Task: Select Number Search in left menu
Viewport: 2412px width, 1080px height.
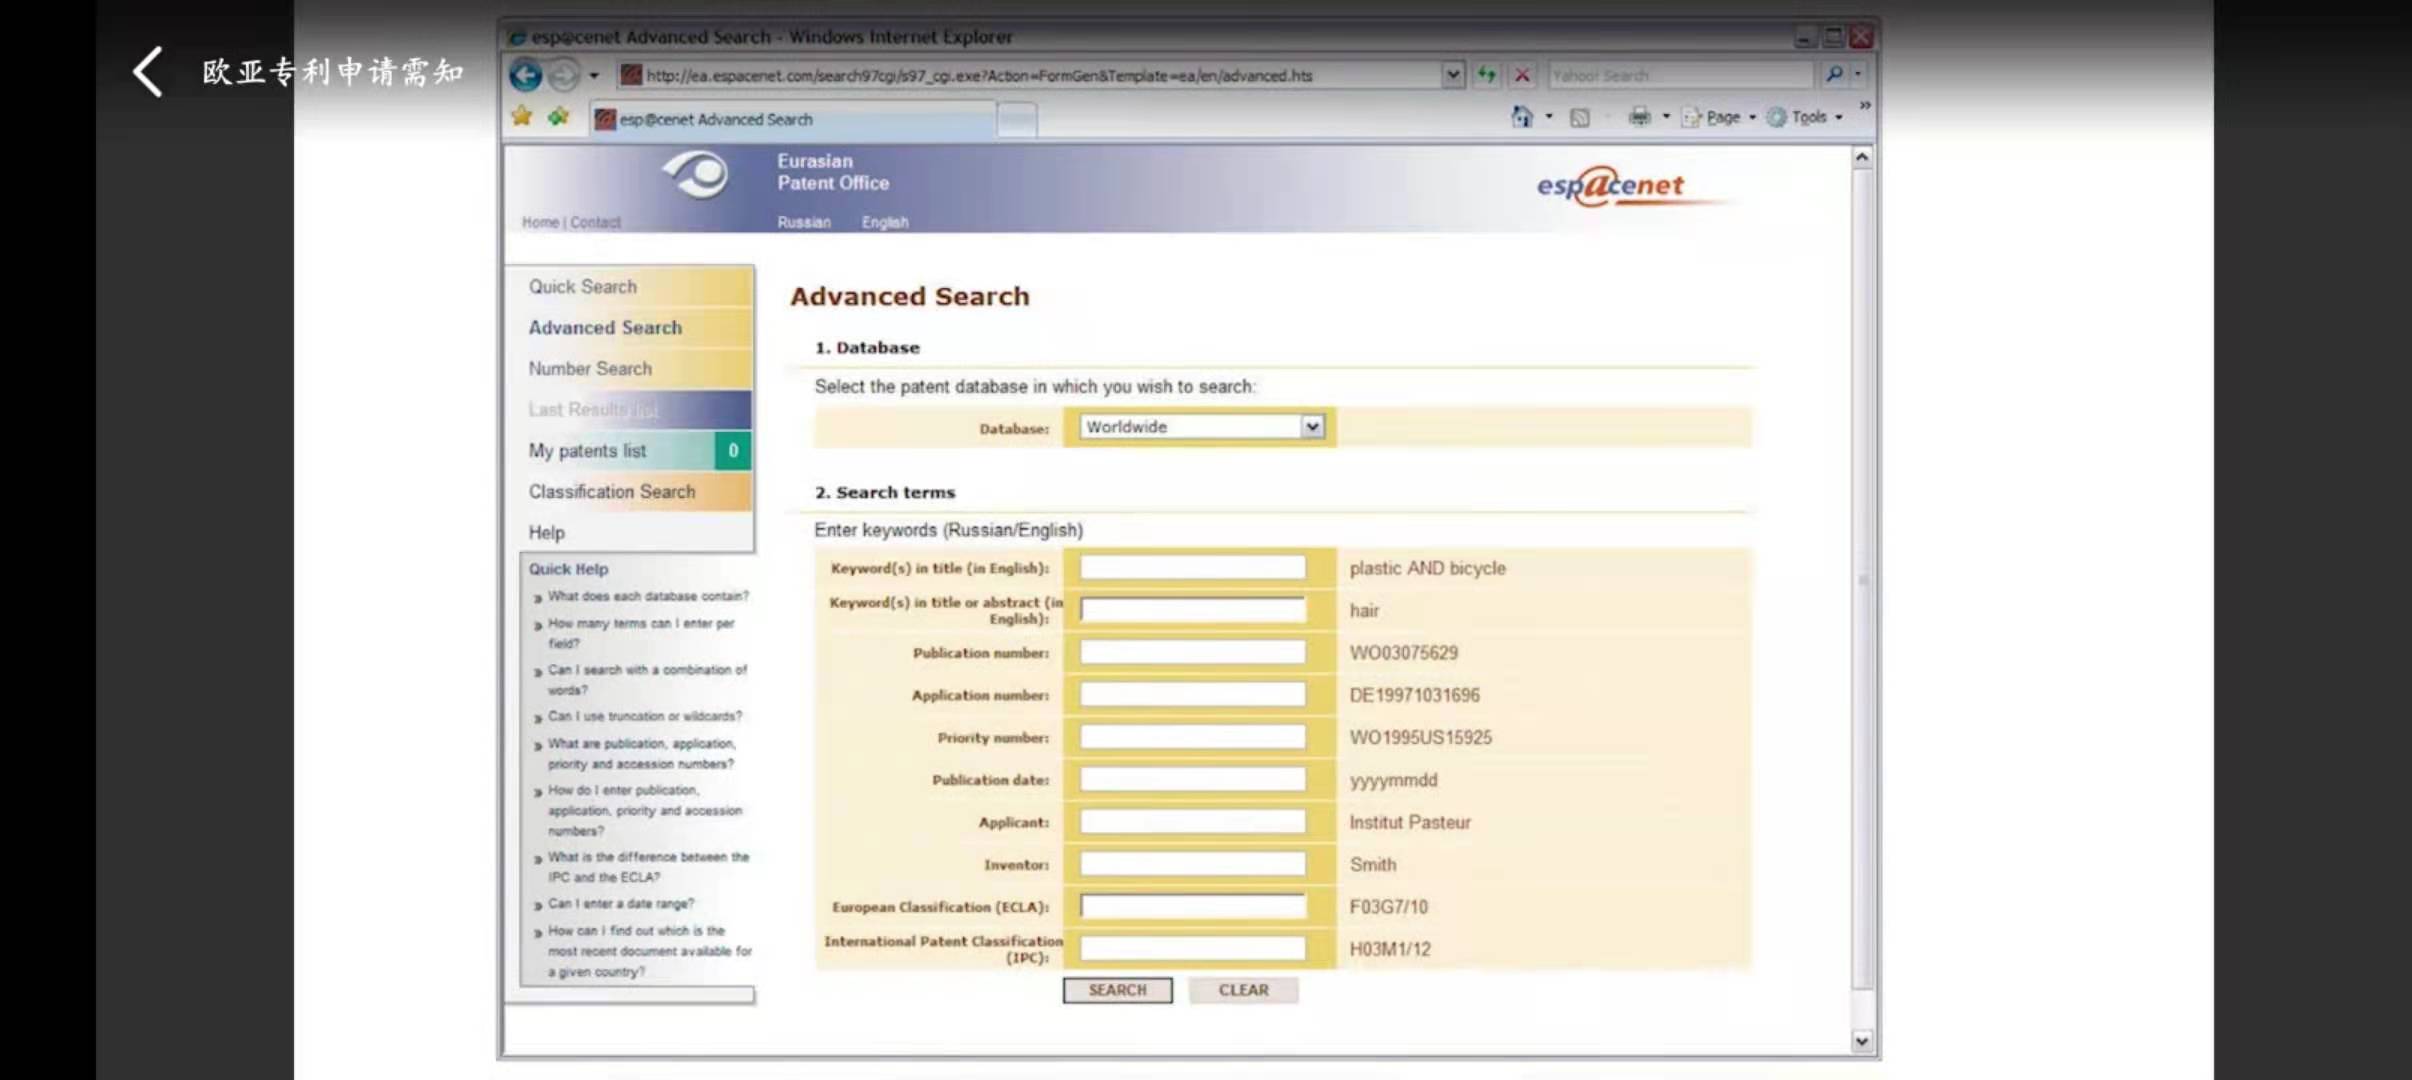Action: (x=590, y=369)
